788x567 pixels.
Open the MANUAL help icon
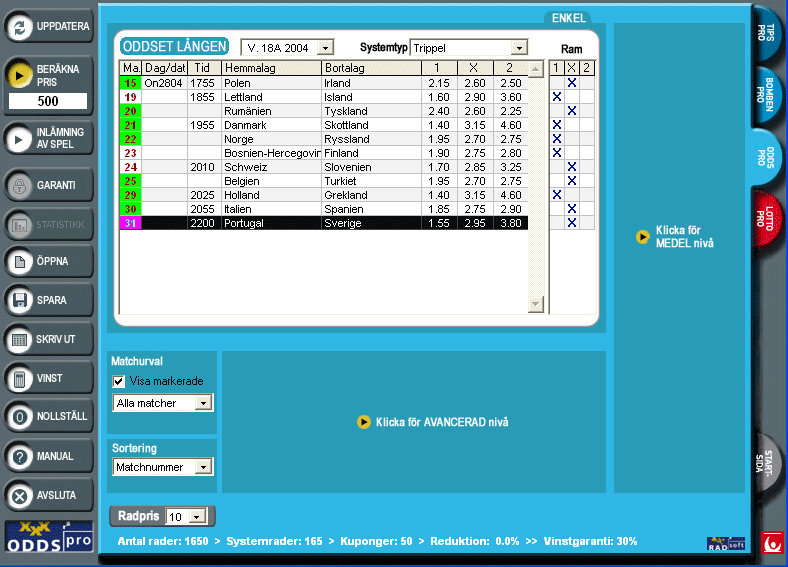pos(19,456)
